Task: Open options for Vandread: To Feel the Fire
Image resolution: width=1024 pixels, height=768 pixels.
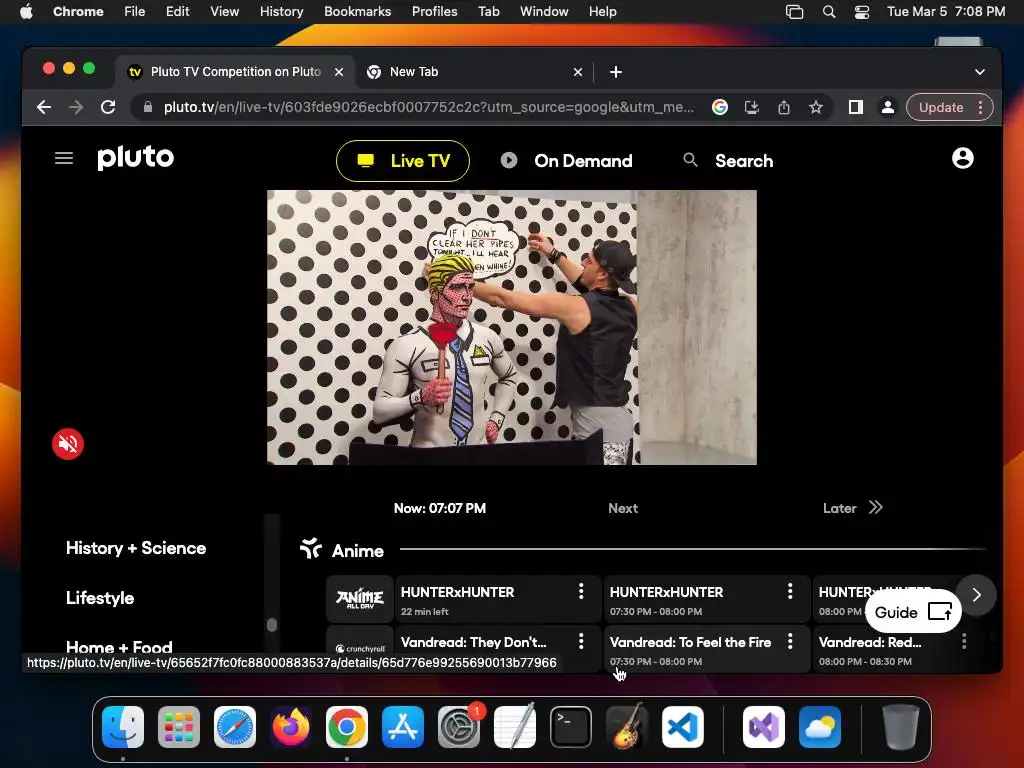Action: [x=790, y=641]
